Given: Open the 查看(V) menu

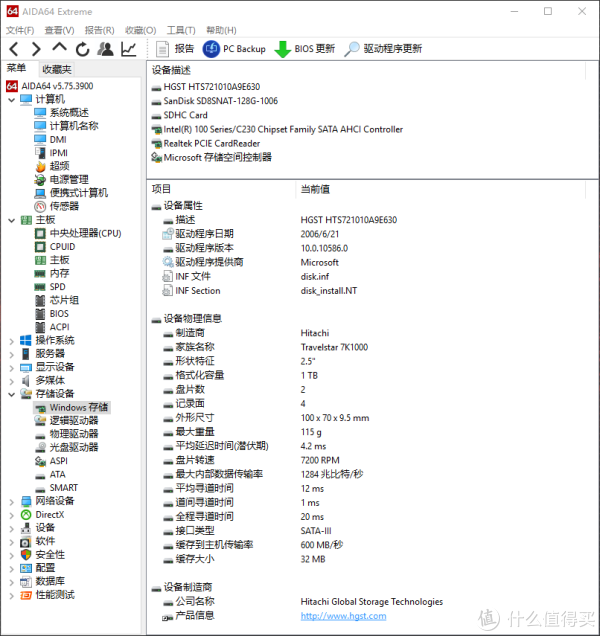Looking at the screenshot, I should (55, 31).
